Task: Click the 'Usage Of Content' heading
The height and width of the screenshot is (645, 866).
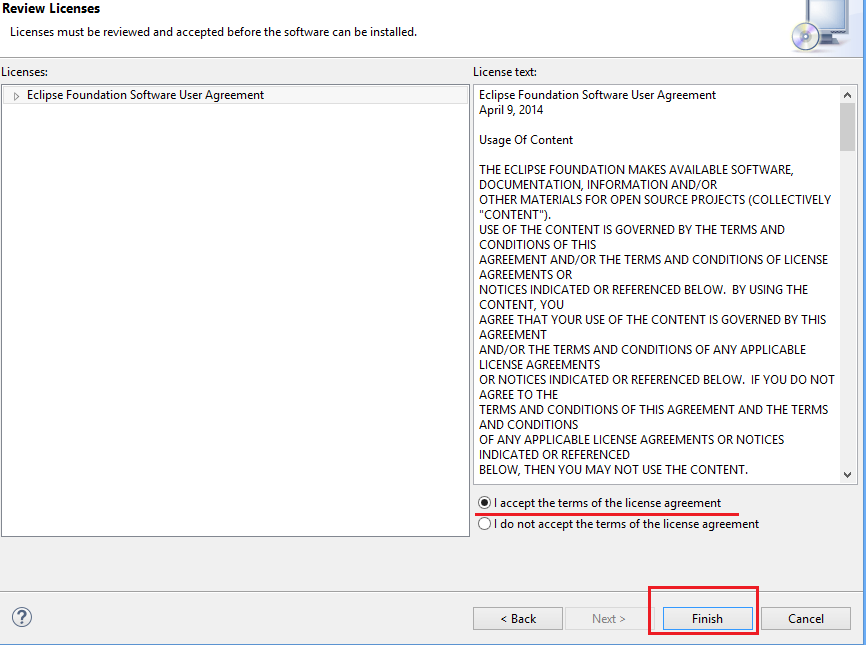Action: [526, 140]
